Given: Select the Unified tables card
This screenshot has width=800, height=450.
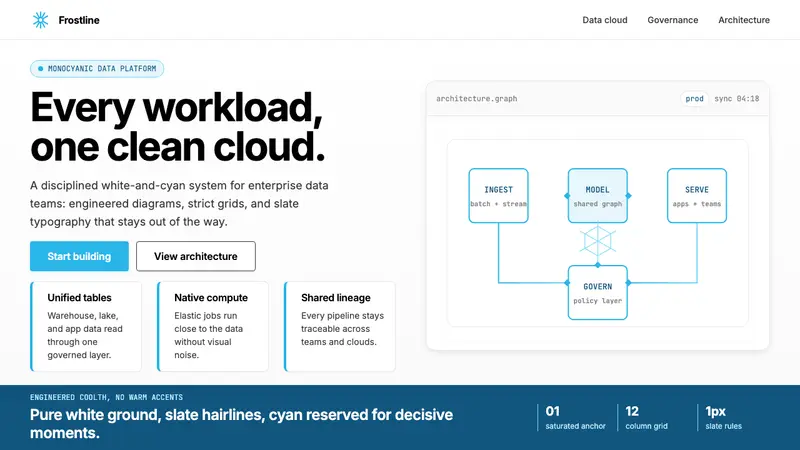Looking at the screenshot, I should point(86,327).
